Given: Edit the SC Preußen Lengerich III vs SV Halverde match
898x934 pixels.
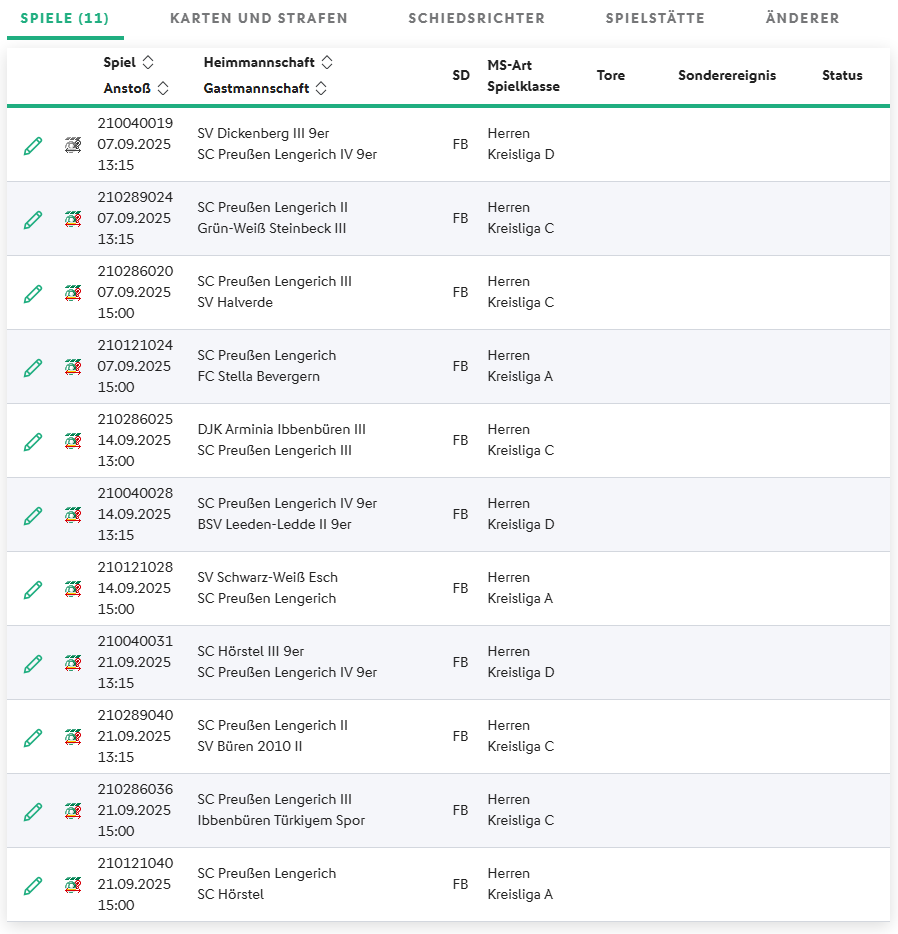Looking at the screenshot, I should click(33, 294).
